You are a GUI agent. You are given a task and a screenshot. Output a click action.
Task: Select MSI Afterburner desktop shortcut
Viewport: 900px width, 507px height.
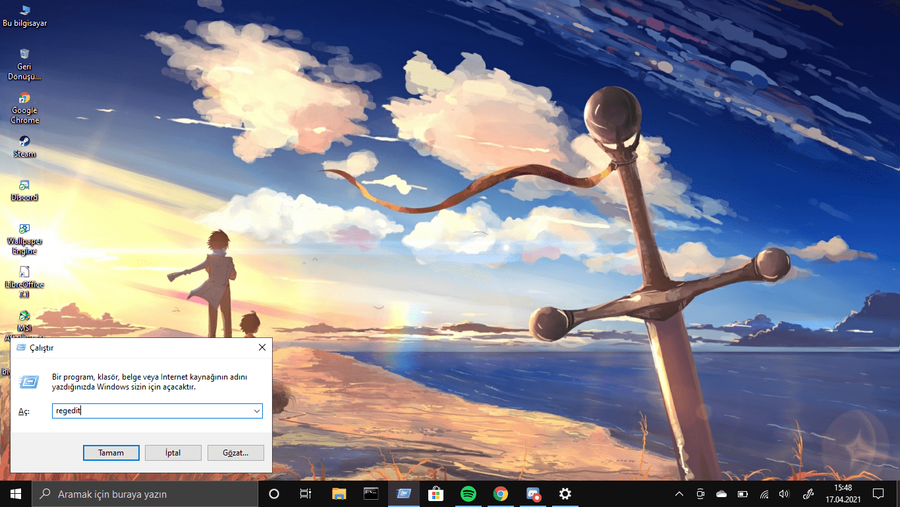[x=24, y=323]
